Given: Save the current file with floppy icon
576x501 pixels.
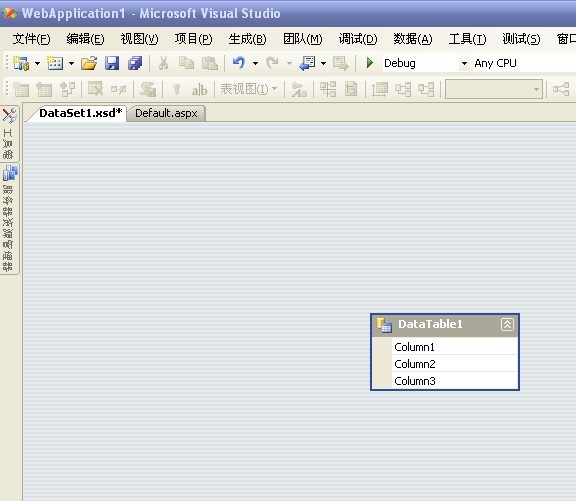Looking at the screenshot, I should [x=112, y=63].
